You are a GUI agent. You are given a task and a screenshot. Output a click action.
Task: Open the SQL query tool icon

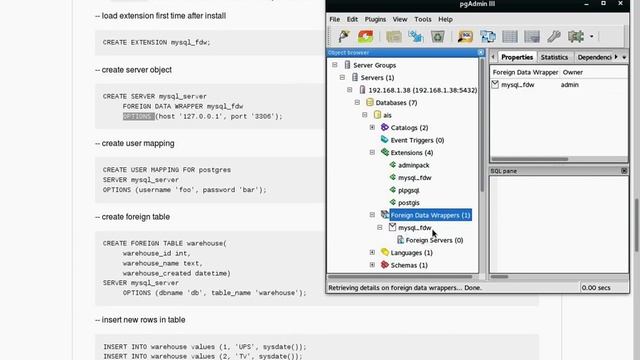tap(465, 36)
